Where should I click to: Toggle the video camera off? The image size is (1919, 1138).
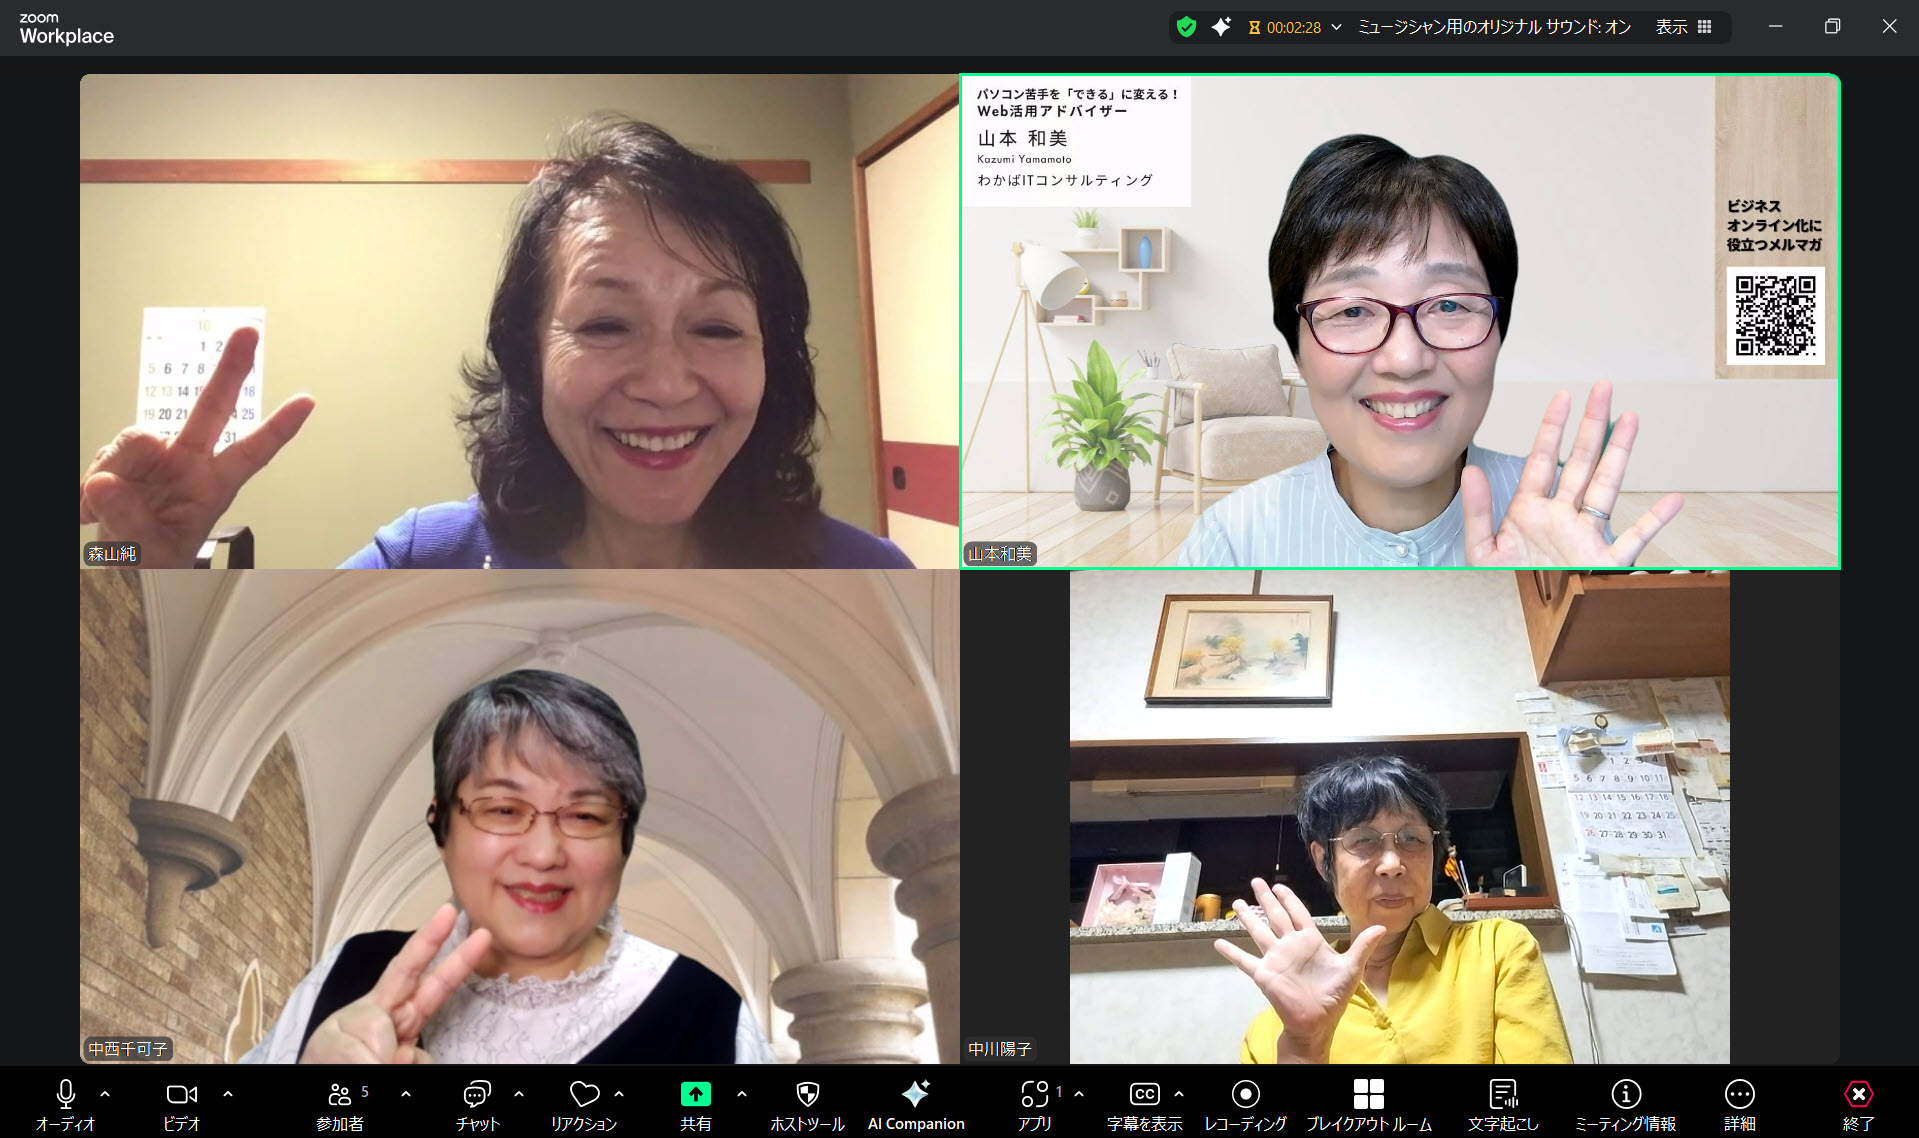(181, 1104)
